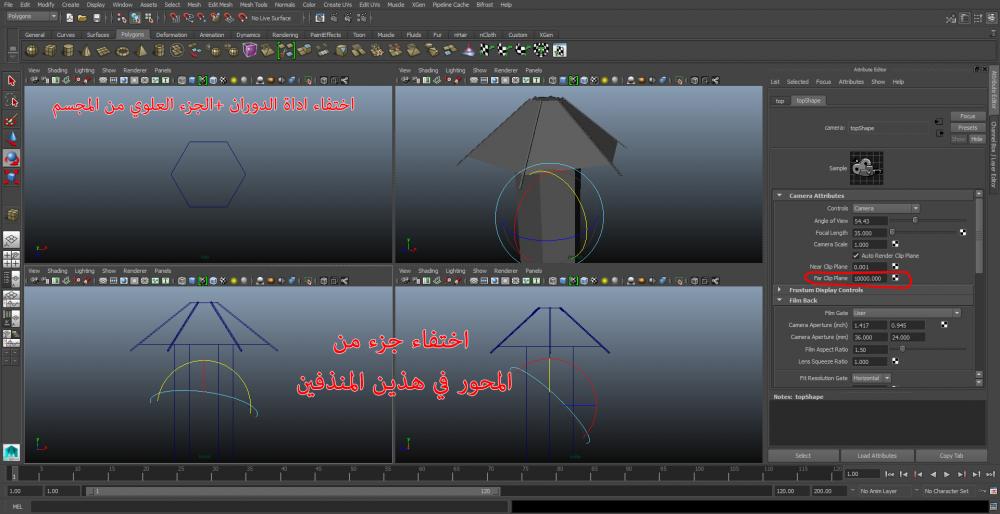Switch to four-view panel layout

[x=11, y=259]
